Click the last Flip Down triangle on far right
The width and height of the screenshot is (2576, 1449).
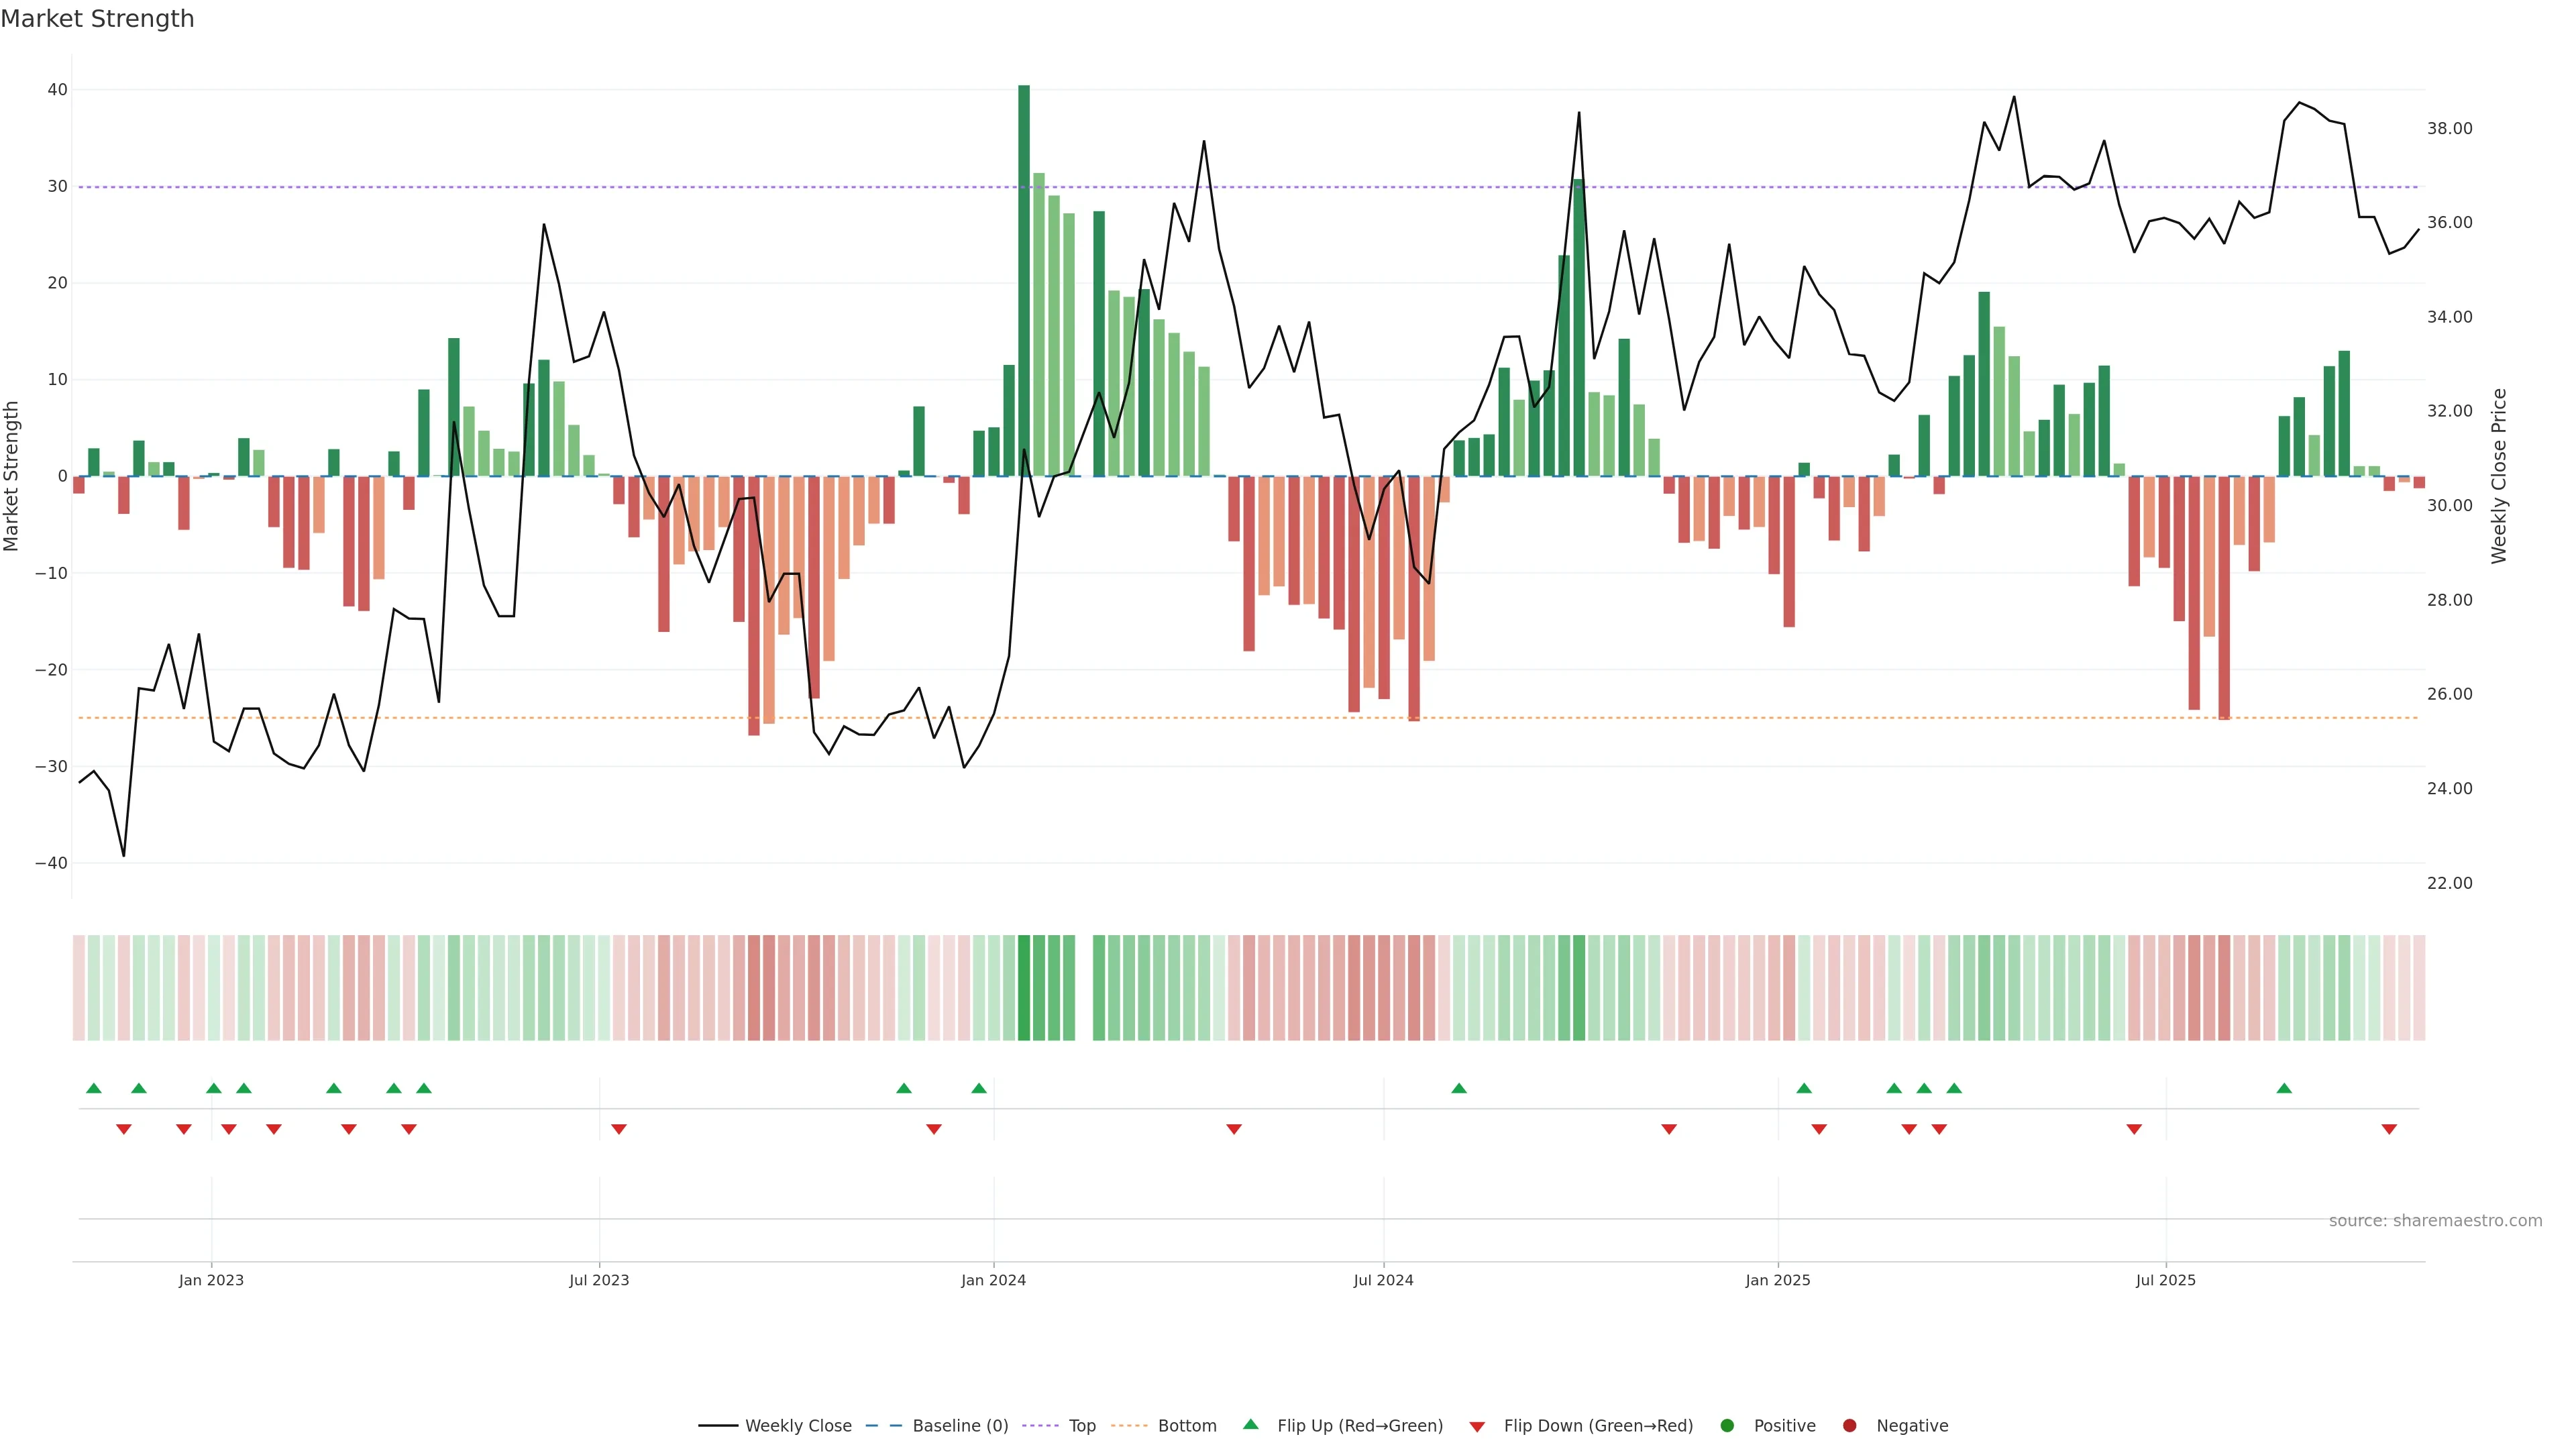click(x=2388, y=1129)
